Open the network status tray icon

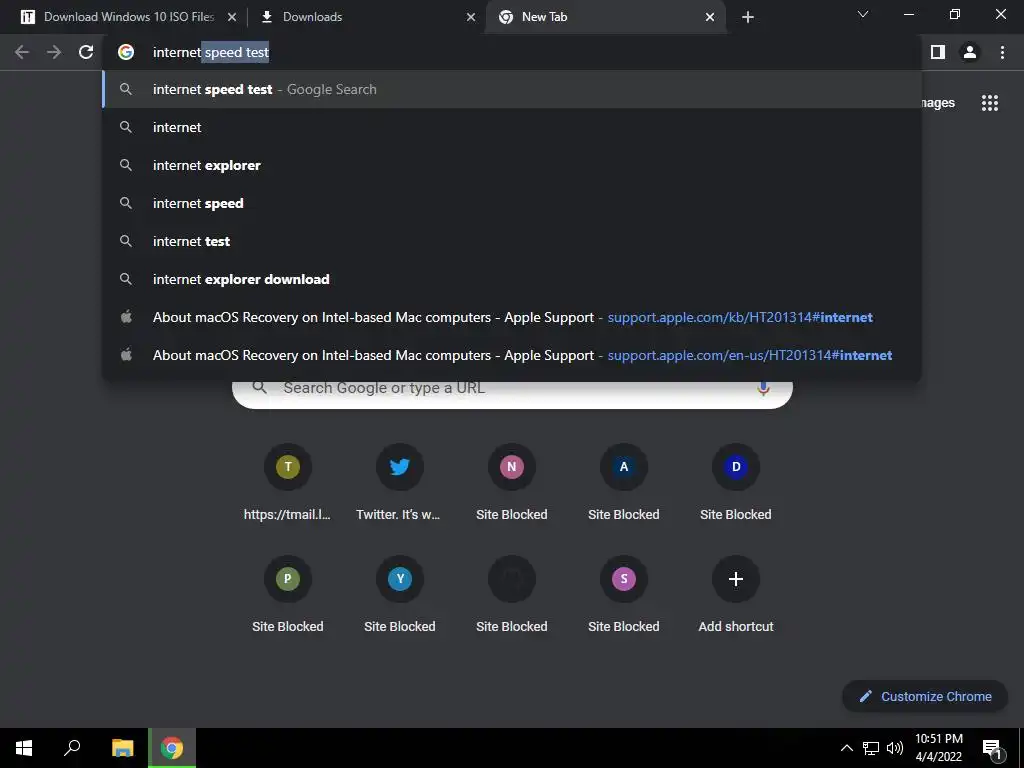click(871, 748)
